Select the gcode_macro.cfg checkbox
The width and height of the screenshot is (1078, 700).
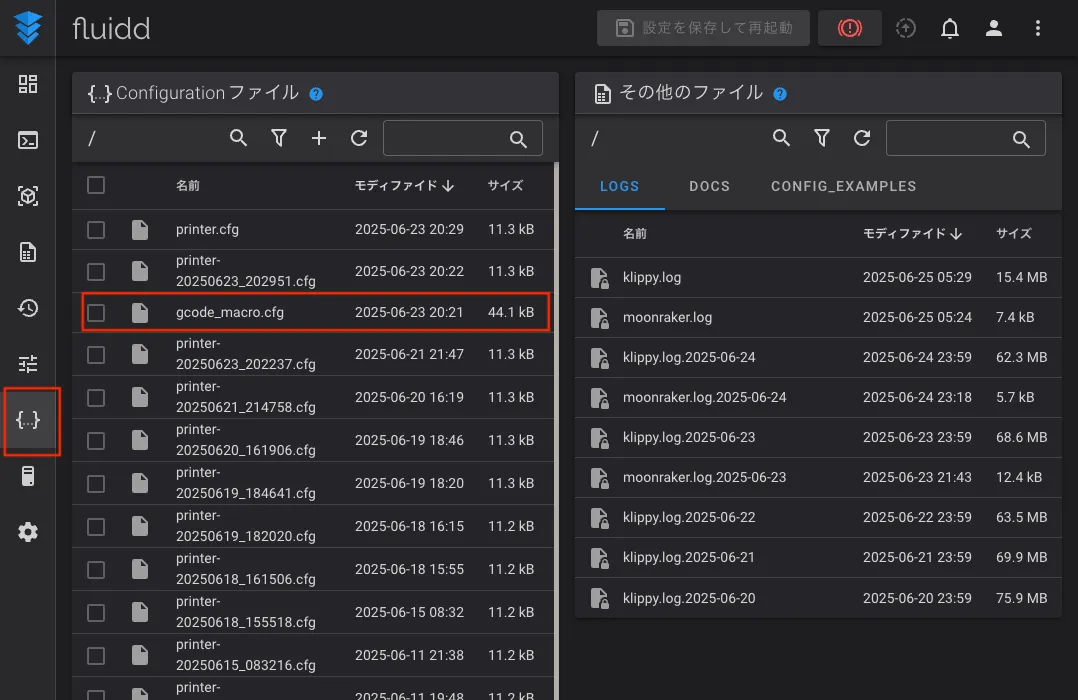[96, 313]
